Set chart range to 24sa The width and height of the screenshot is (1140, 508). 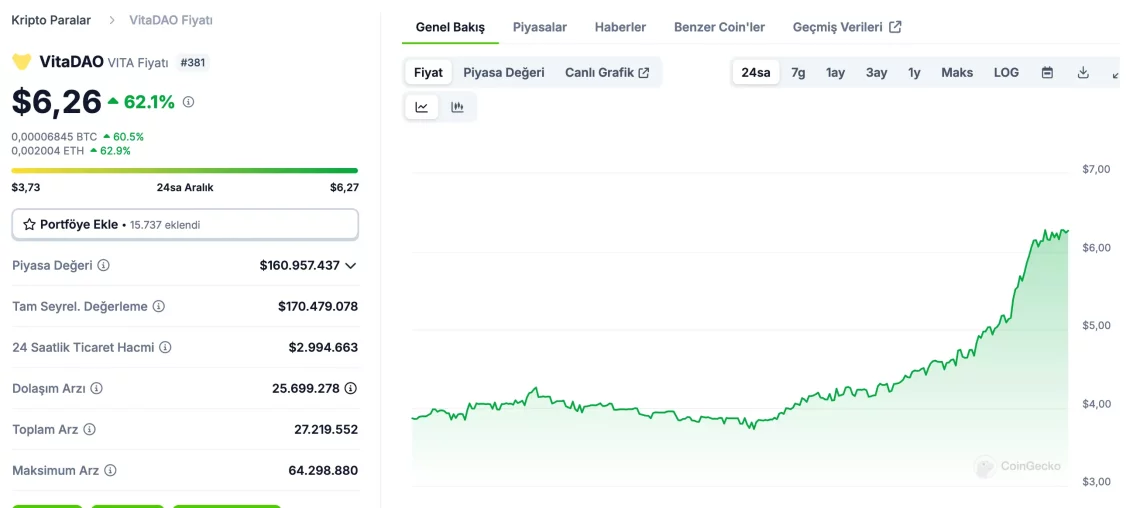(756, 72)
